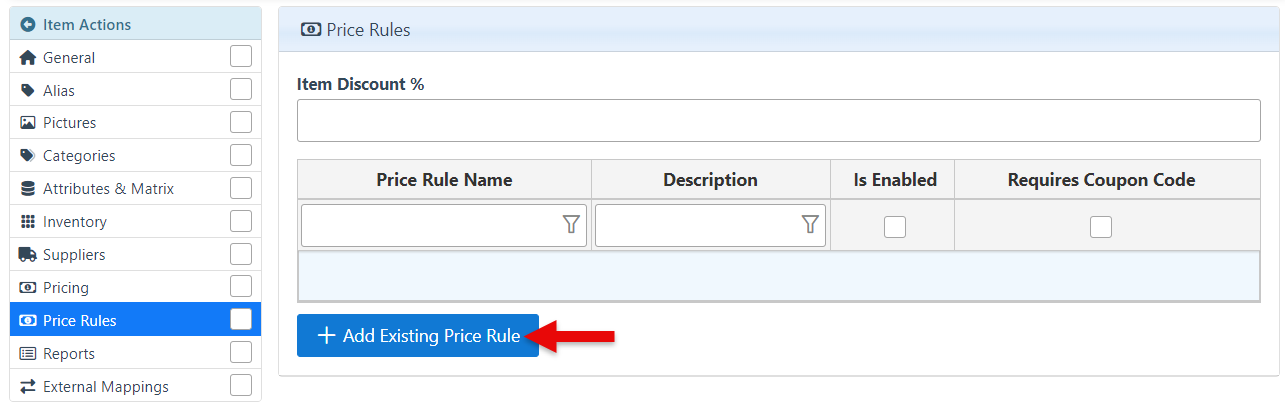
Task: Click the arrows icon beside External Mappings
Action: pos(28,387)
